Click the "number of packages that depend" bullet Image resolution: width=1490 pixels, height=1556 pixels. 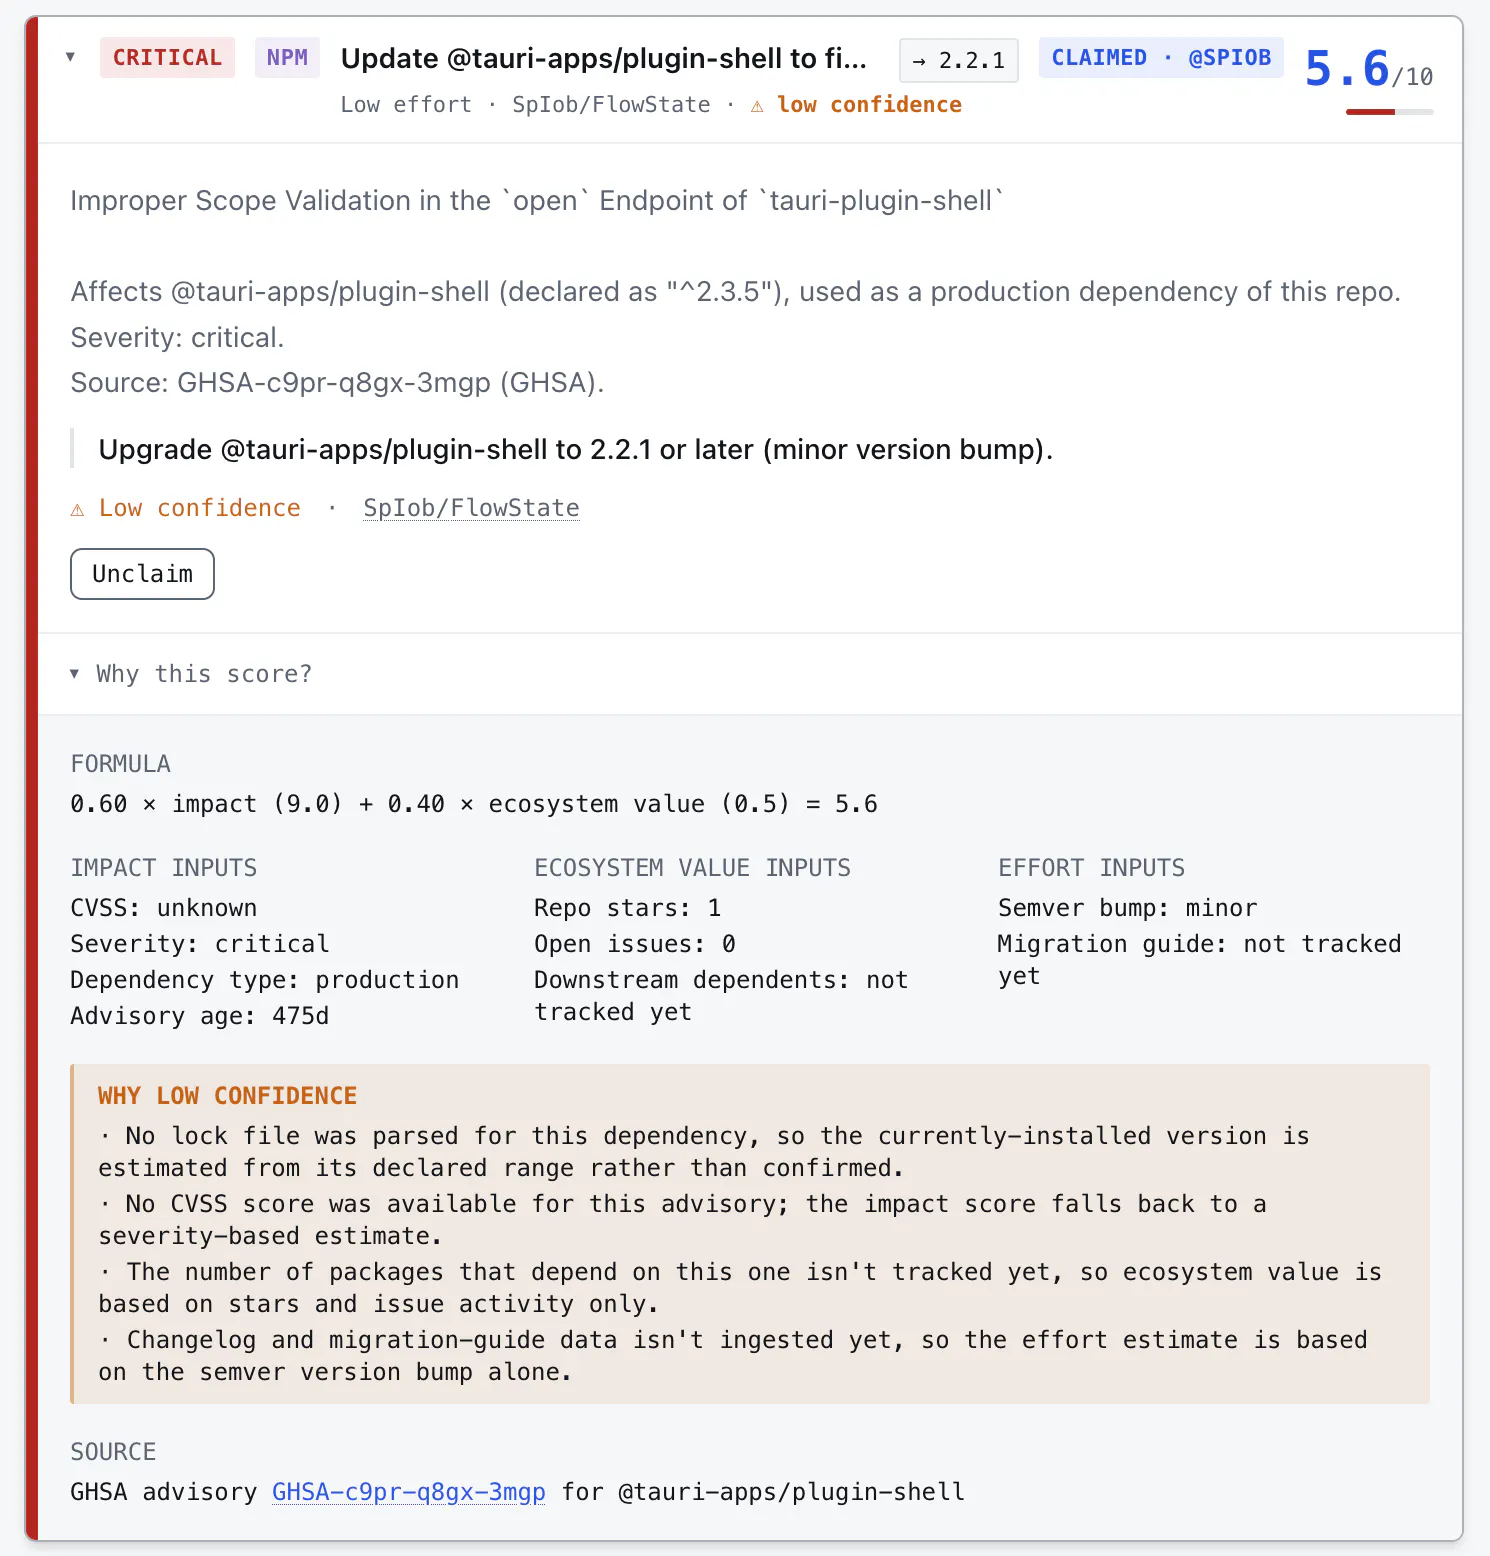point(740,1288)
